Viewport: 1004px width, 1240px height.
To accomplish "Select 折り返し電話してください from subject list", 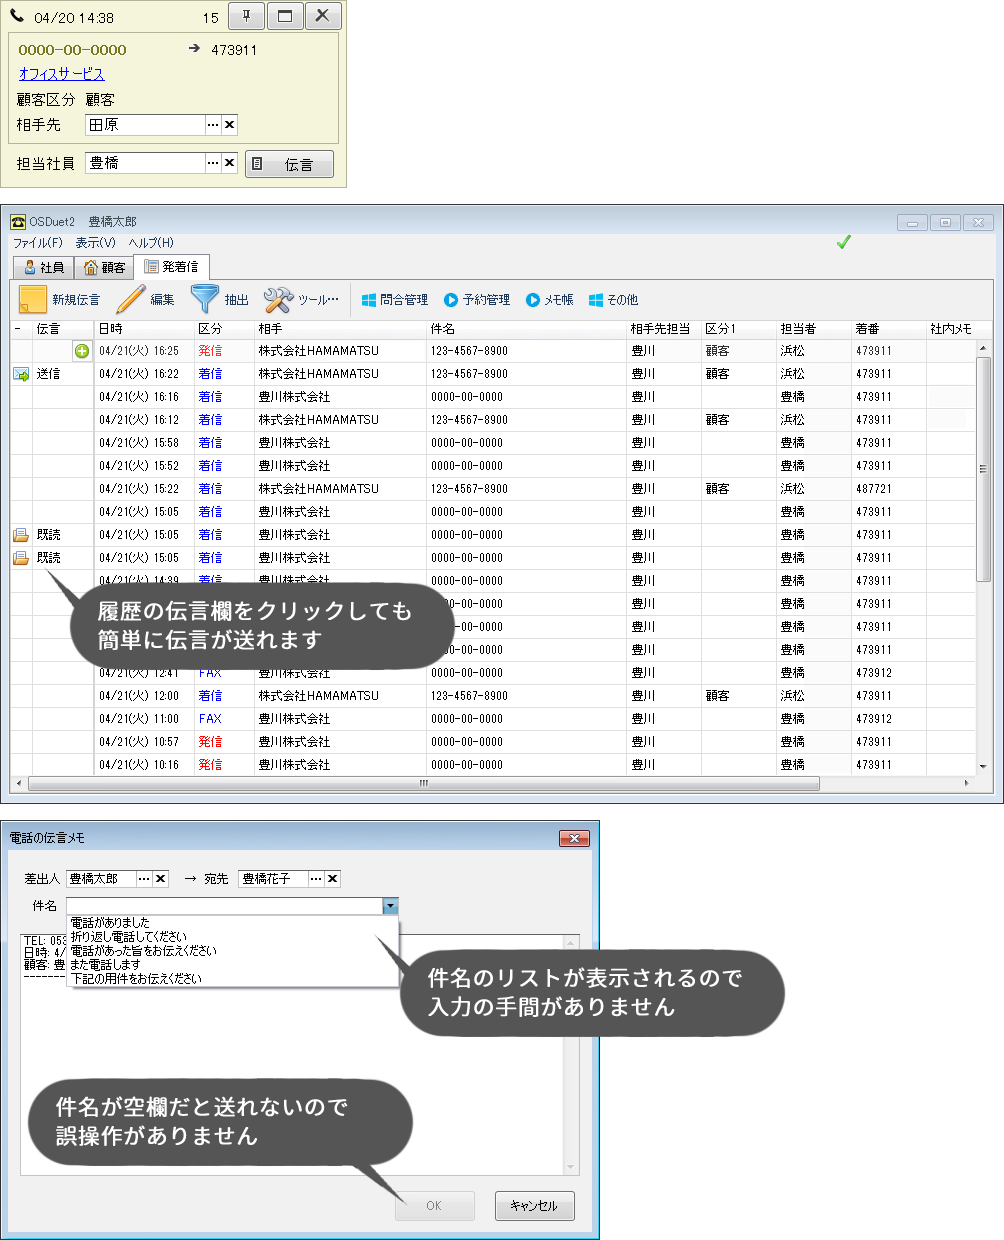I will (129, 937).
